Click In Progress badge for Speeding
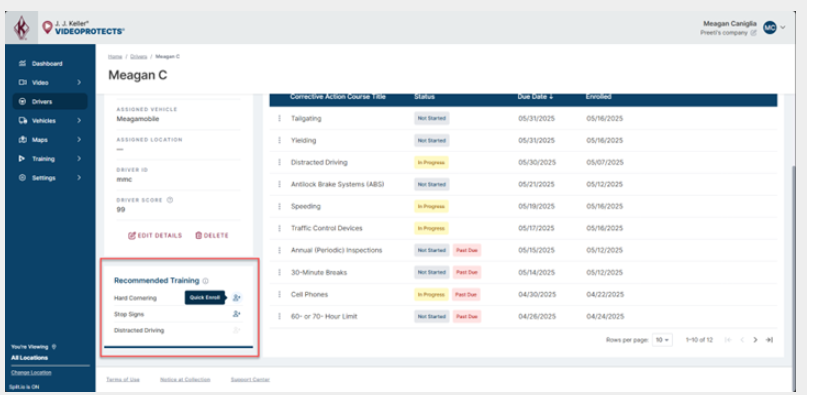The height and width of the screenshot is (395, 815). 431,206
